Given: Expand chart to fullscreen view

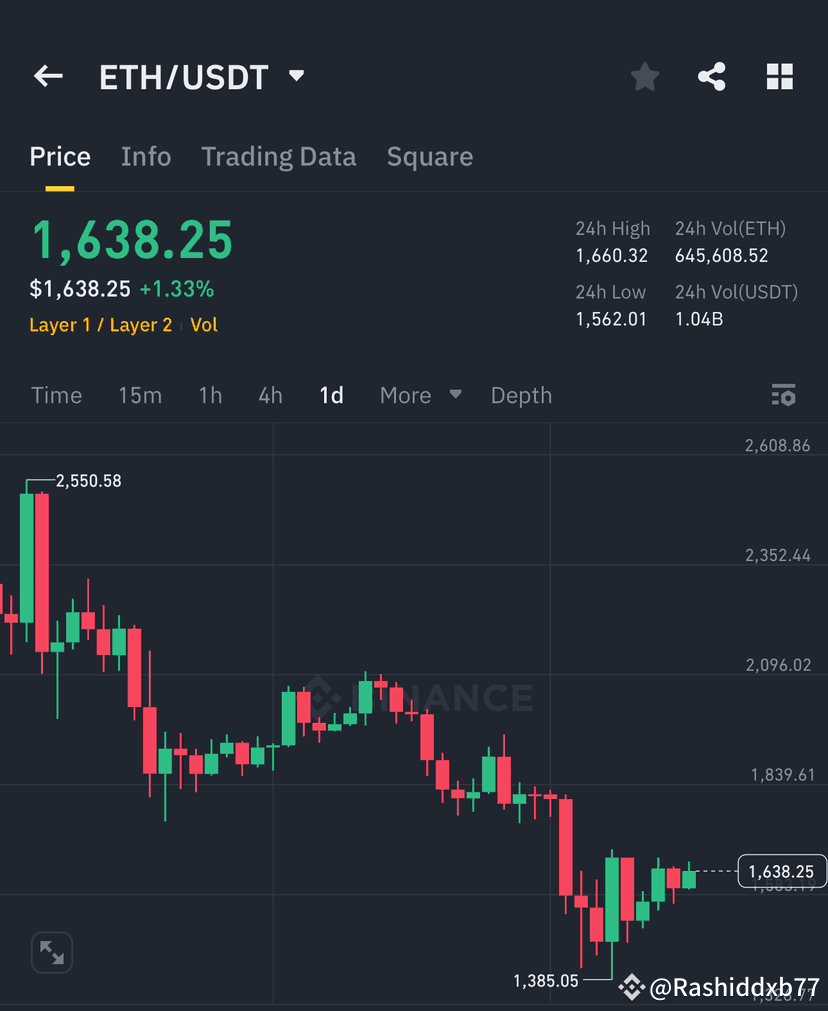Looking at the screenshot, I should [51, 952].
